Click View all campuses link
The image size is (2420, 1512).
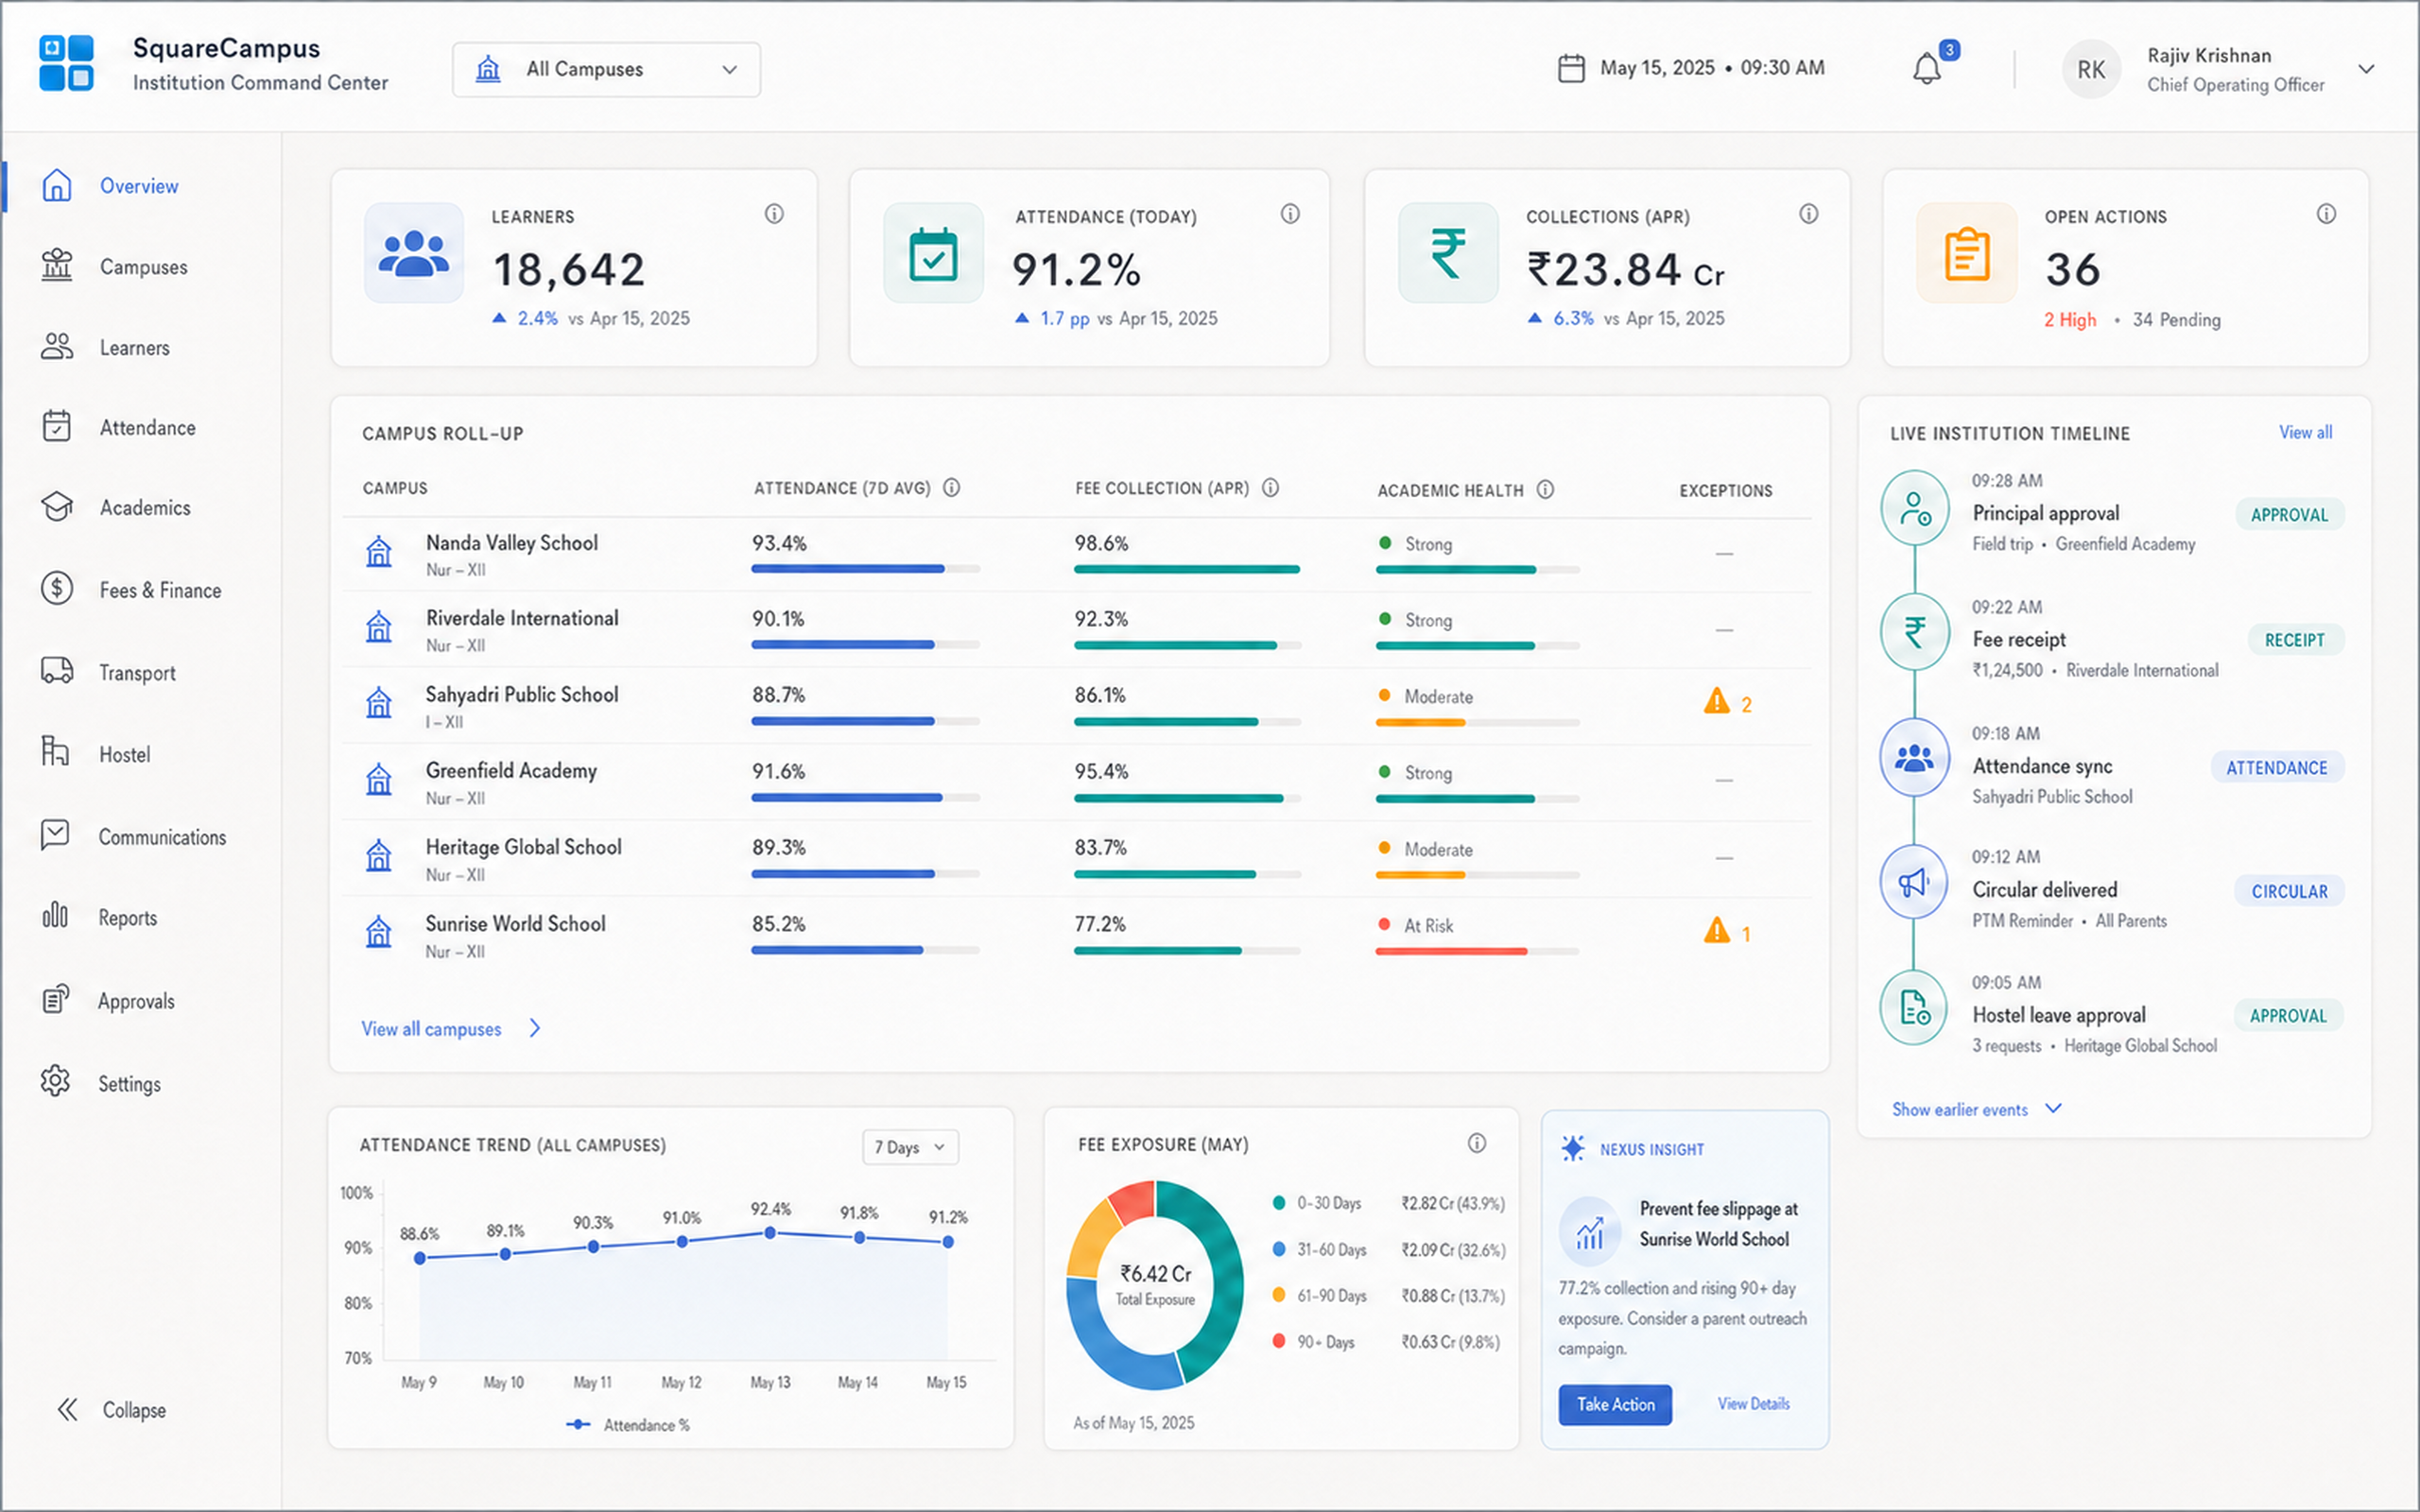coord(451,1029)
